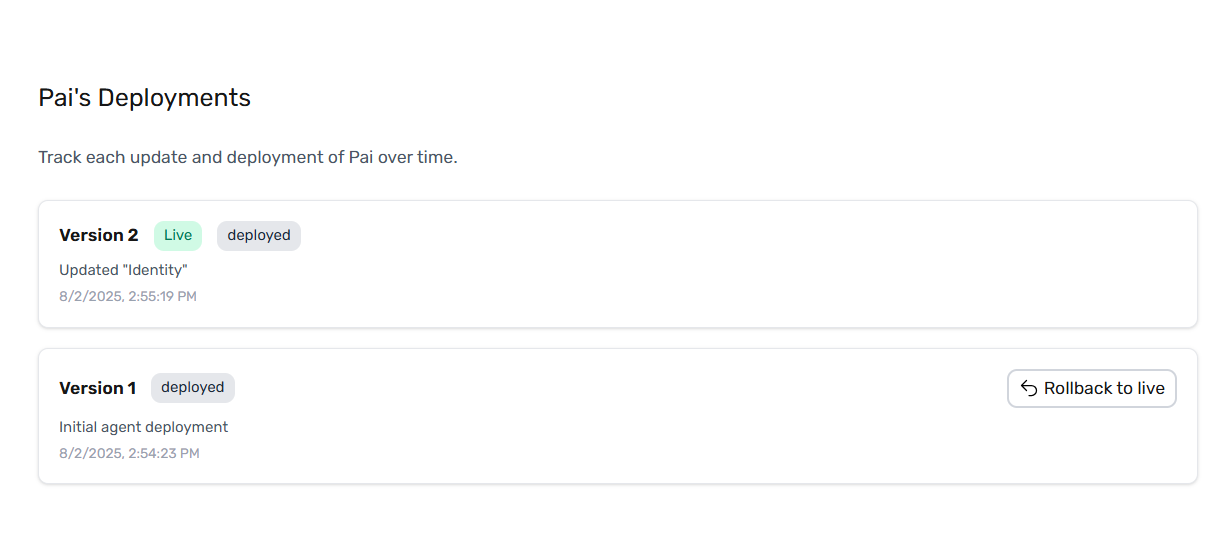This screenshot has width=1231, height=538.
Task: Click the 8/2/2025 date under Version 2
Action: click(x=91, y=297)
